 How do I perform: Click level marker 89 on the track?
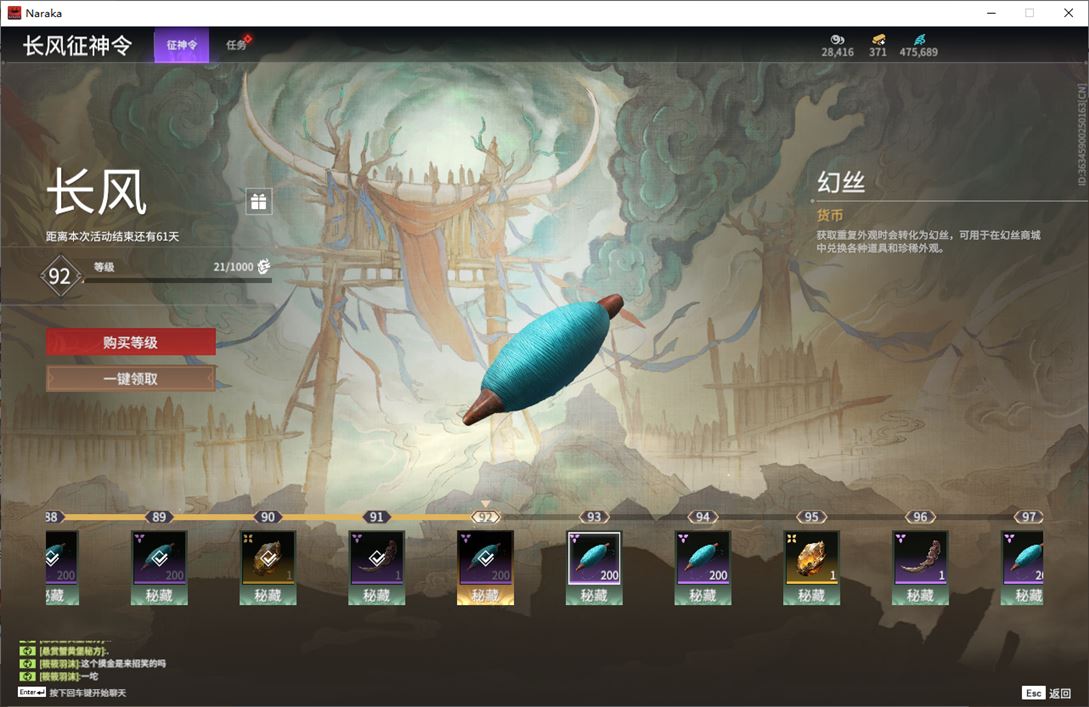point(159,517)
